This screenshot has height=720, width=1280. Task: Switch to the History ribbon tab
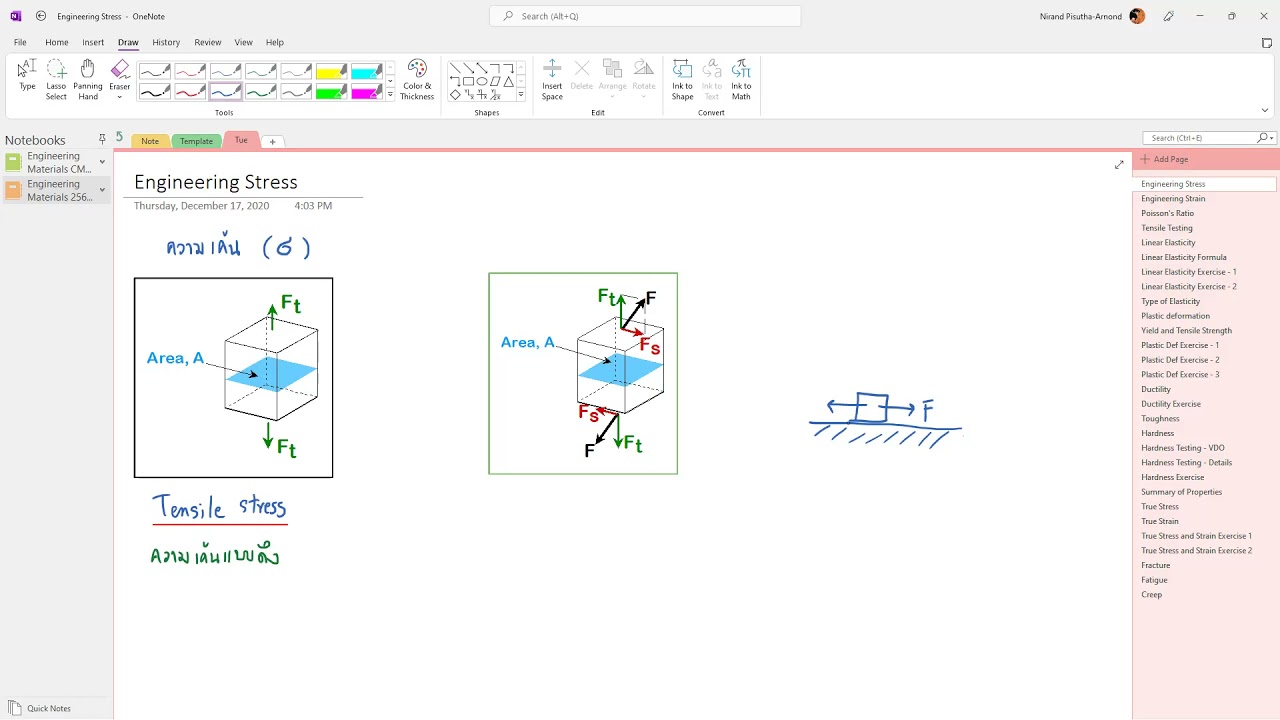(166, 42)
